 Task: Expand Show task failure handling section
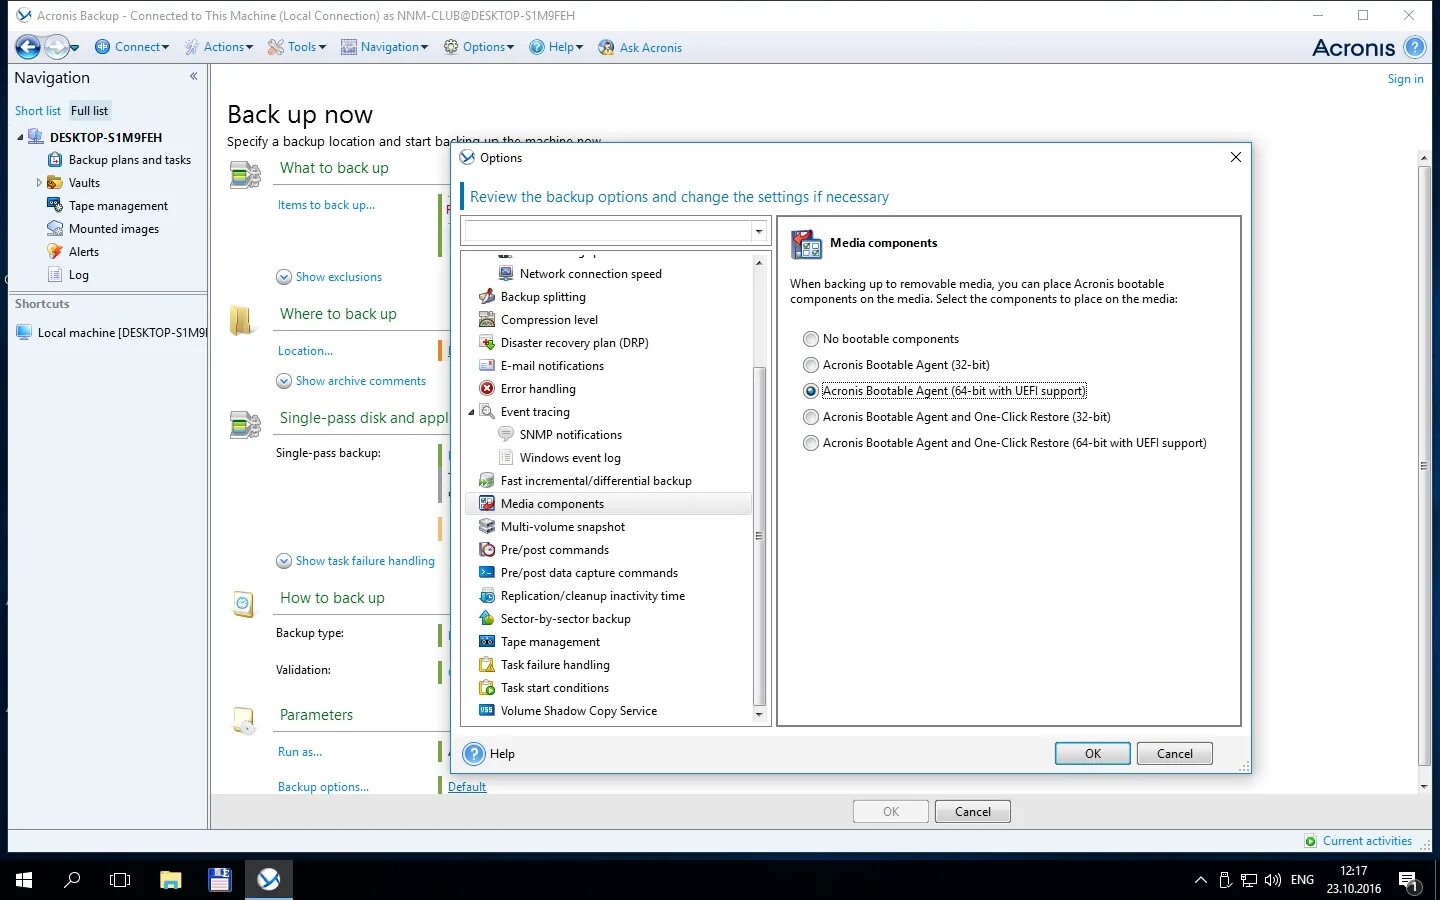(284, 561)
